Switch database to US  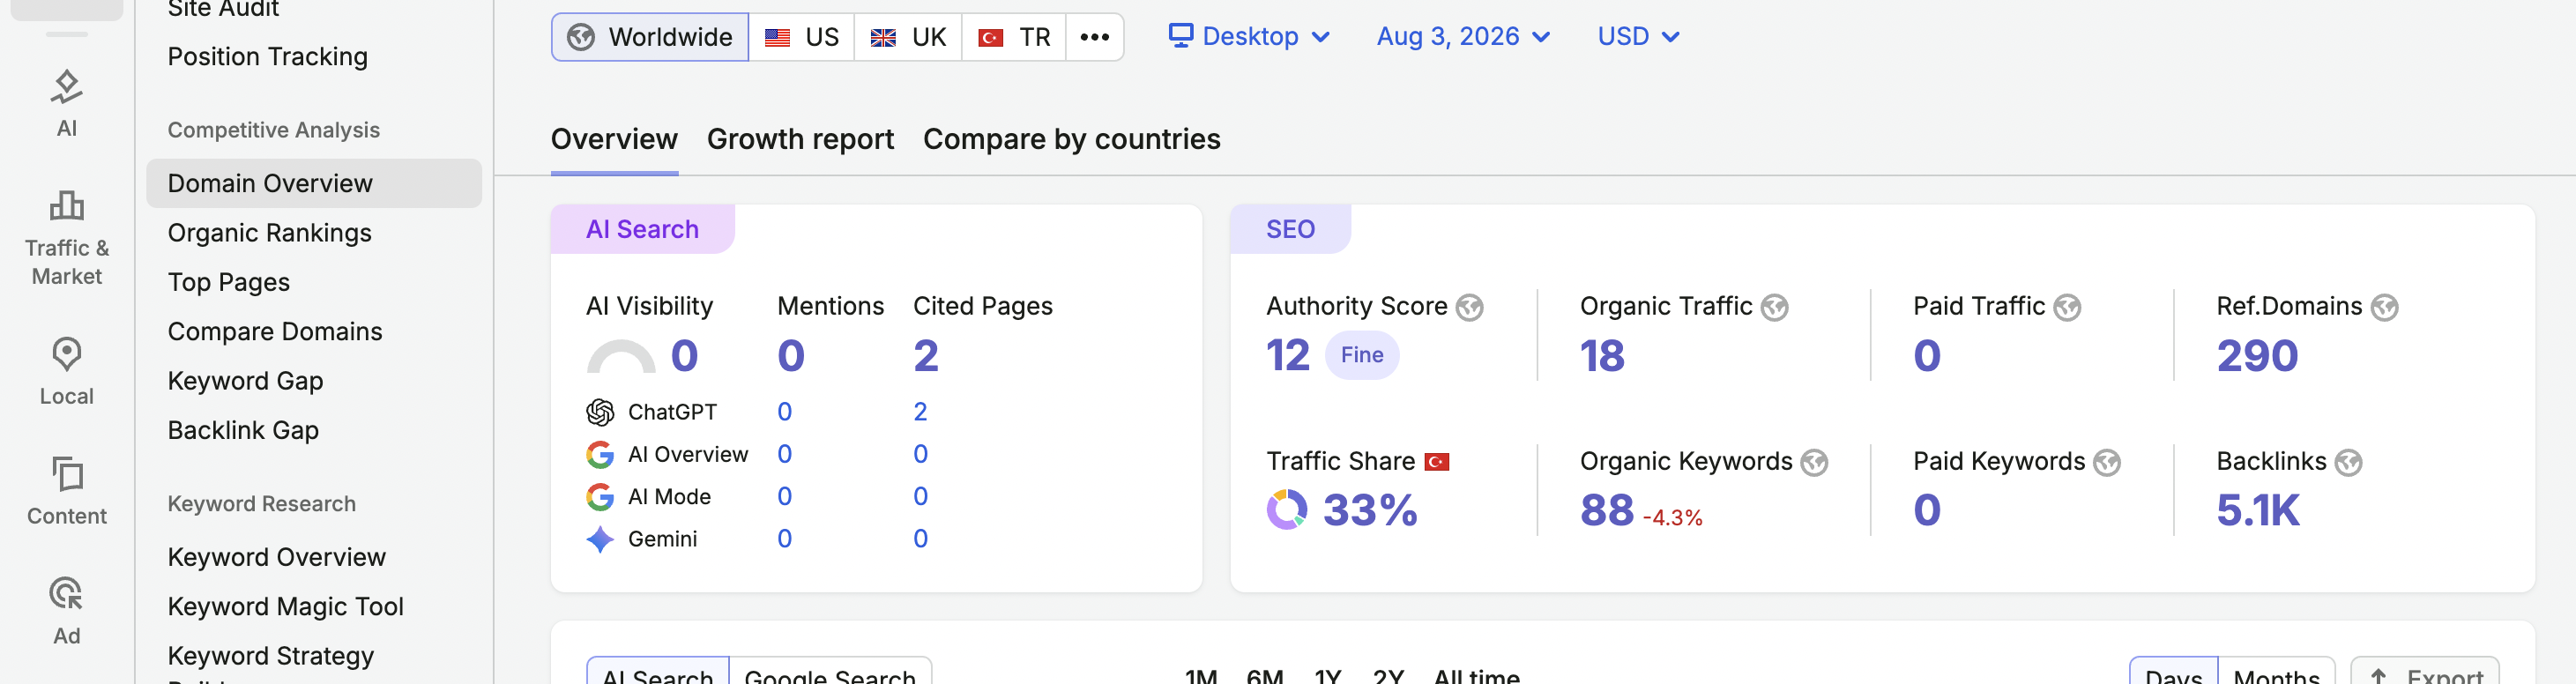pos(802,37)
